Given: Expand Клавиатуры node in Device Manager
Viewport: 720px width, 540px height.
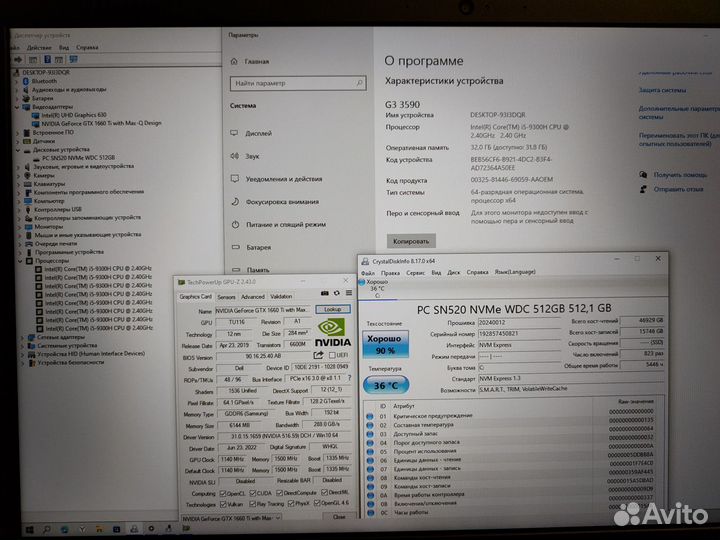Looking at the screenshot, I should (x=18, y=184).
